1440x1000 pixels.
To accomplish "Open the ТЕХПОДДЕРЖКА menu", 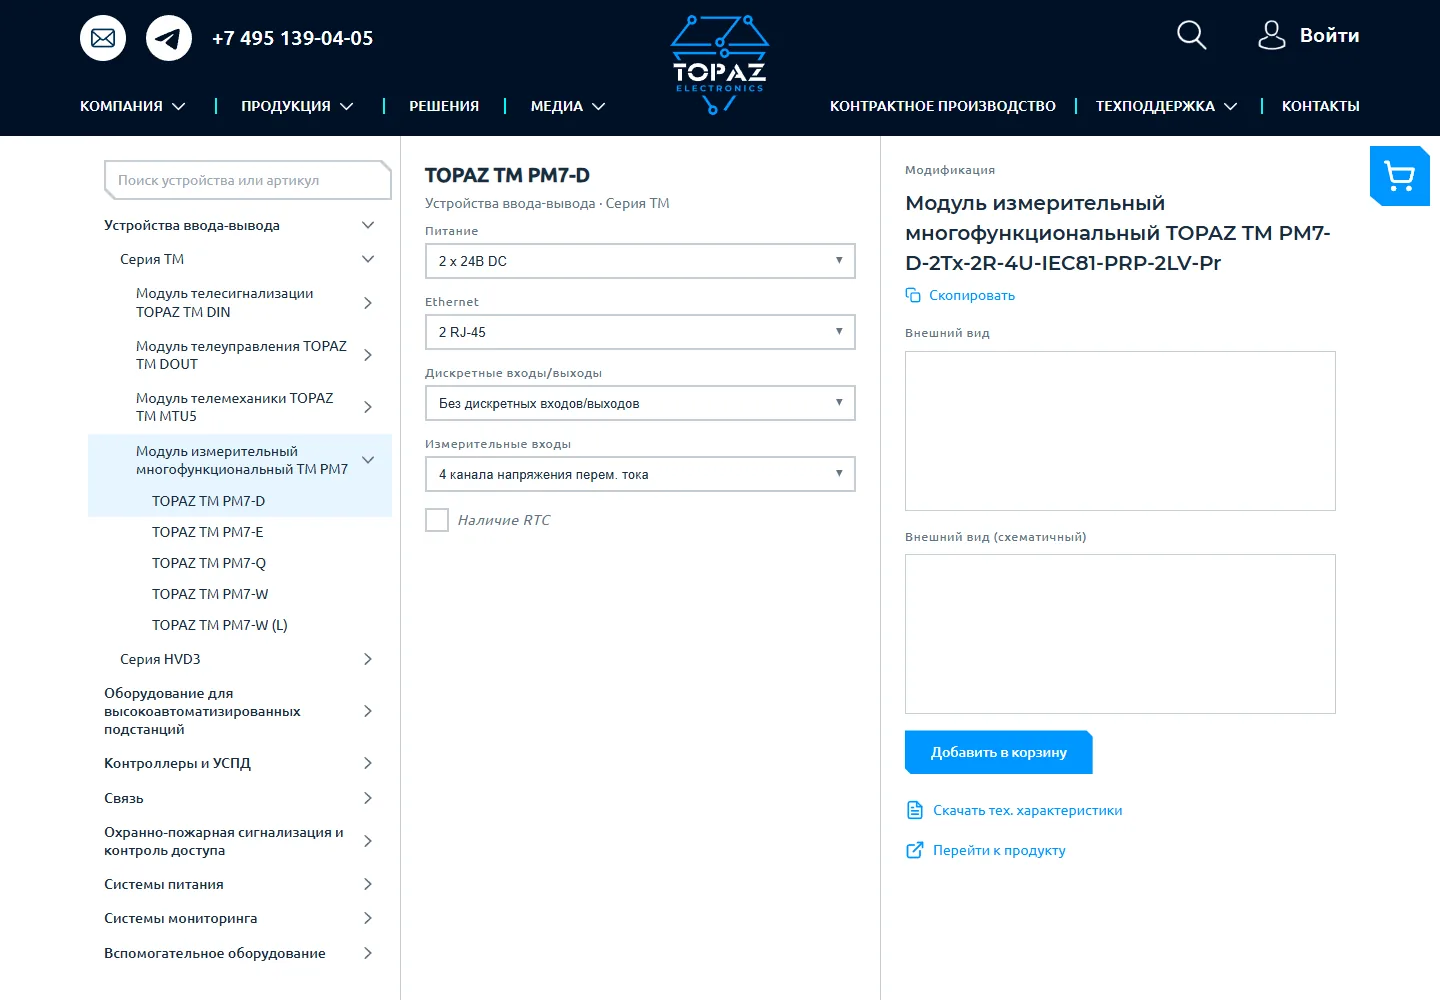I will pyautogui.click(x=1167, y=106).
